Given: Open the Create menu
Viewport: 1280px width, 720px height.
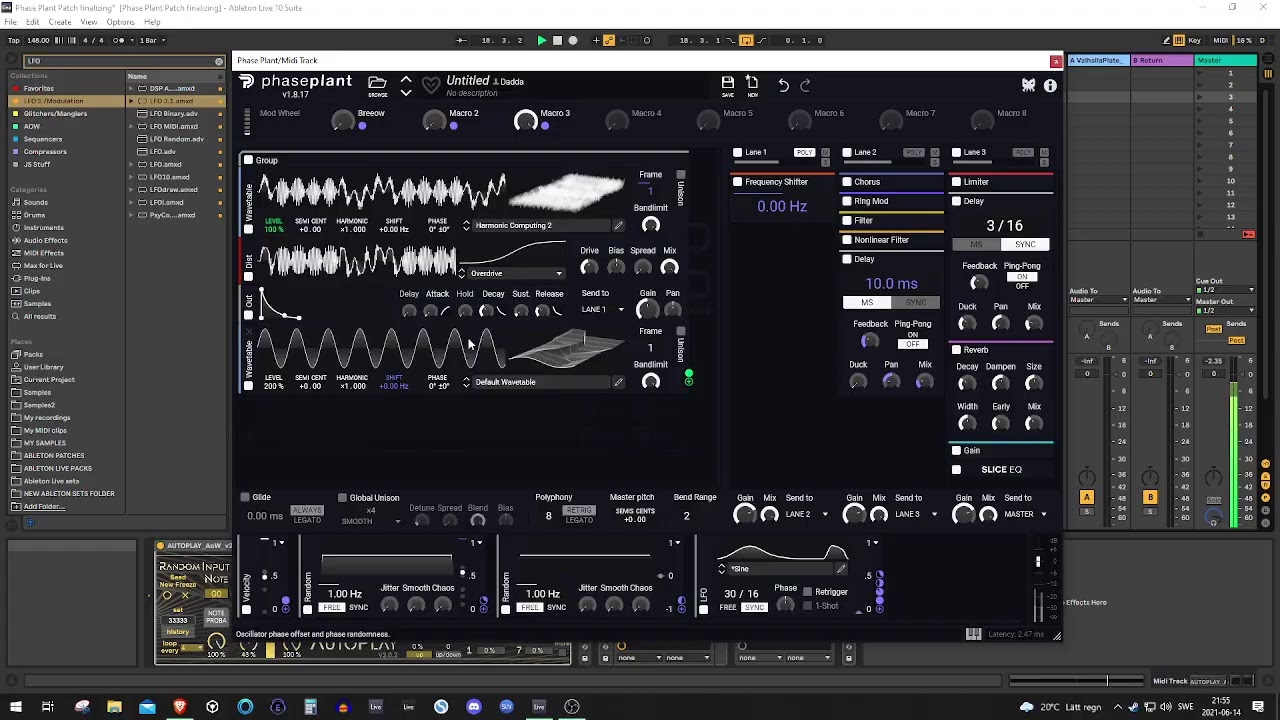Looking at the screenshot, I should pyautogui.click(x=60, y=22).
